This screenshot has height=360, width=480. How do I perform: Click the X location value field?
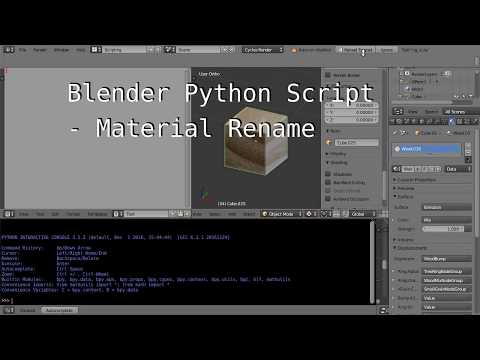click(x=352, y=105)
